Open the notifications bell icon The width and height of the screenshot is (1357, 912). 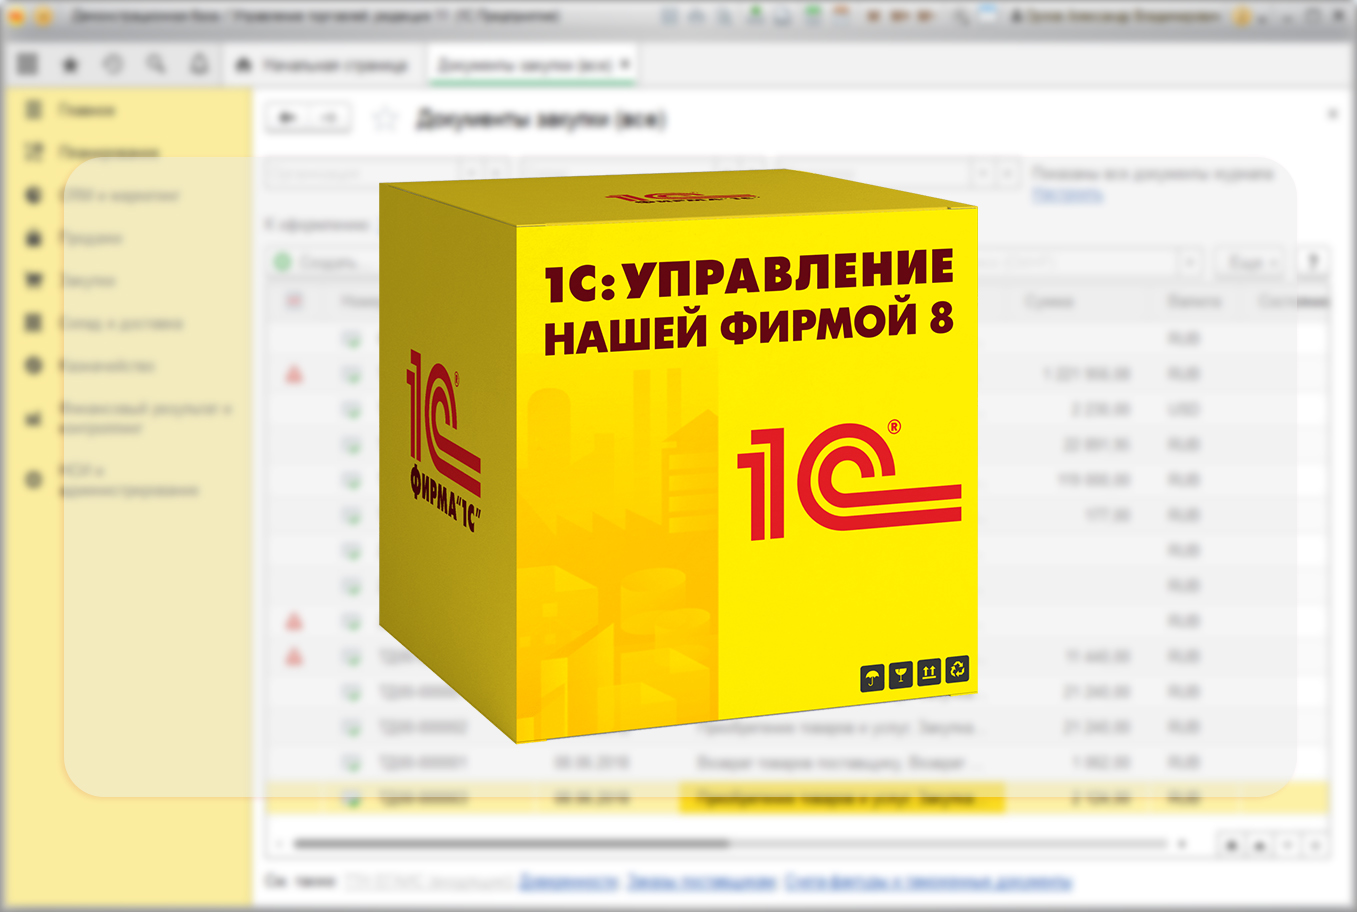(199, 64)
